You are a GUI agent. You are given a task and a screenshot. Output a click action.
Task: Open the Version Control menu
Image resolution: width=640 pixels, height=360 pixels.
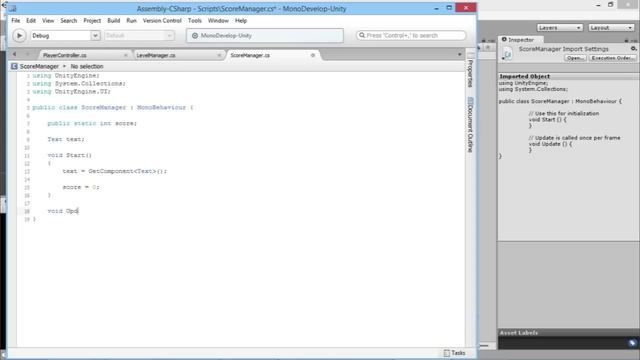pyautogui.click(x=162, y=20)
